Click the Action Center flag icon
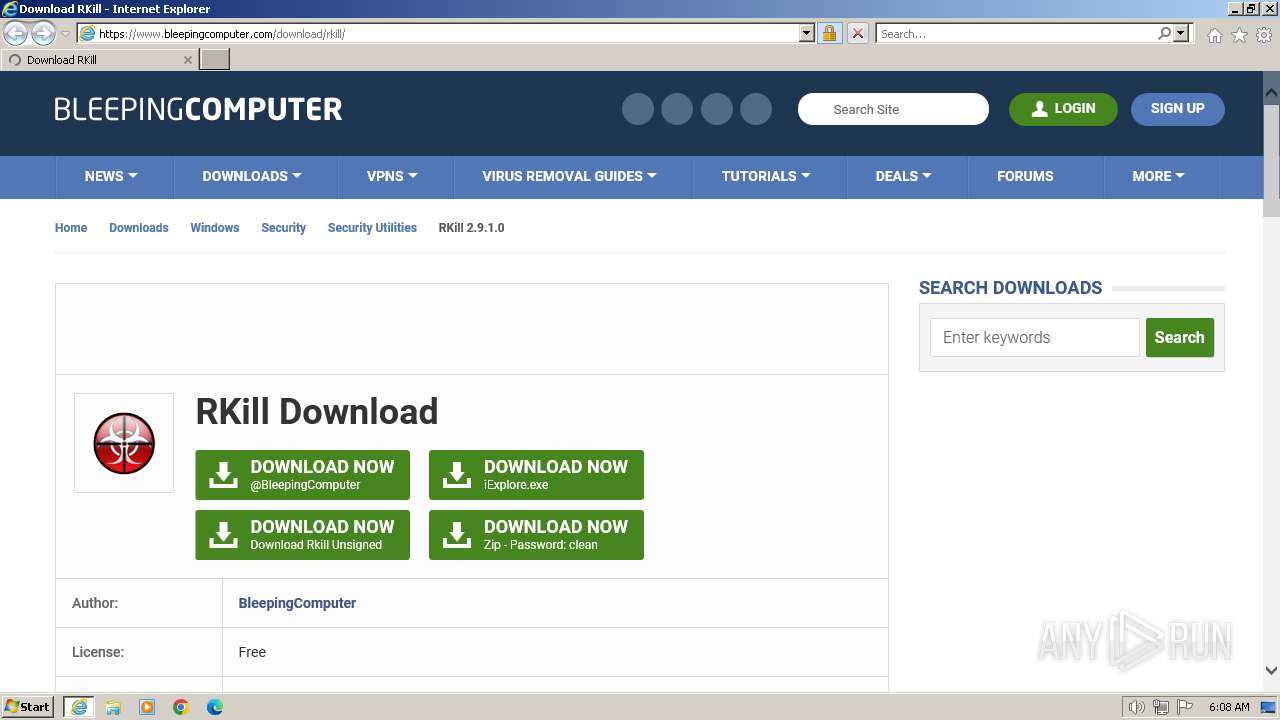Image resolution: width=1280 pixels, height=720 pixels. [x=1184, y=707]
